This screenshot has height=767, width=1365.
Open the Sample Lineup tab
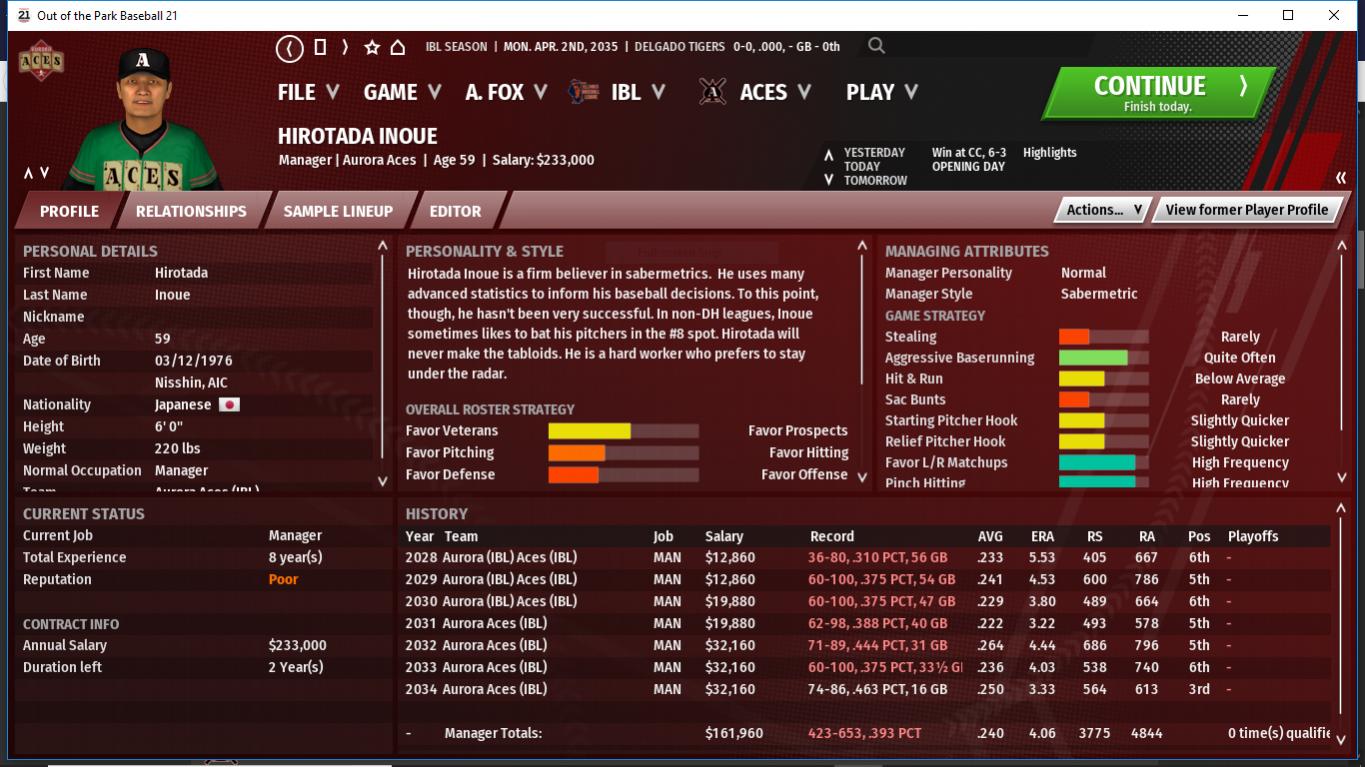click(x=338, y=211)
